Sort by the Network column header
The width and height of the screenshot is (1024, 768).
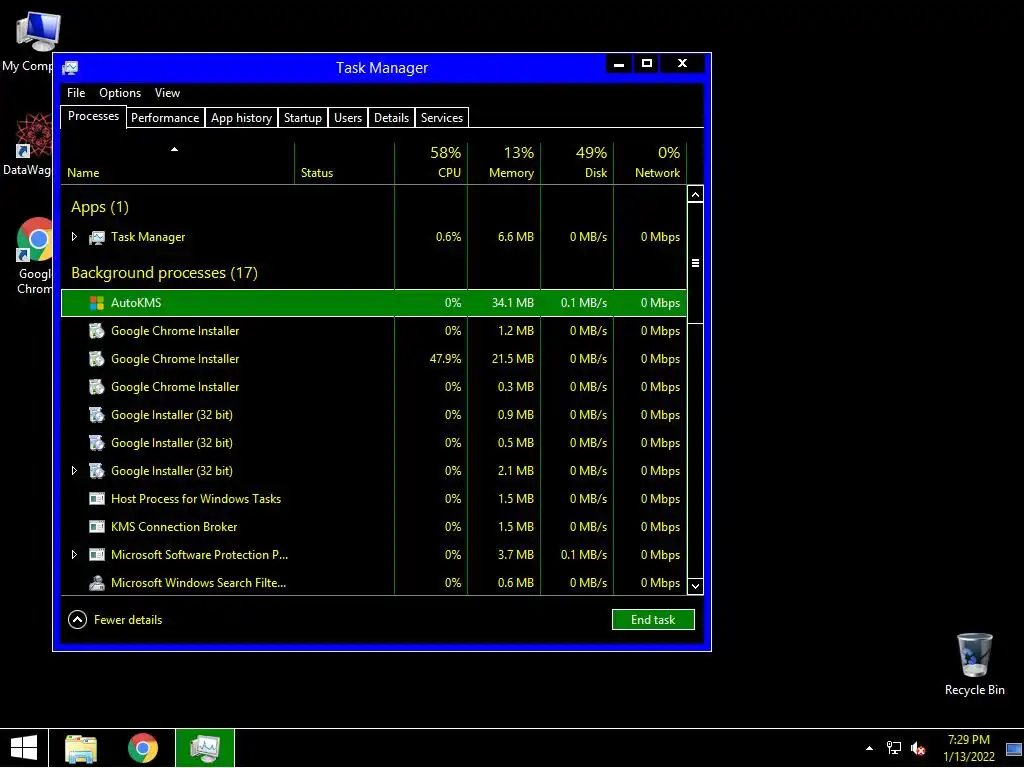click(650, 163)
